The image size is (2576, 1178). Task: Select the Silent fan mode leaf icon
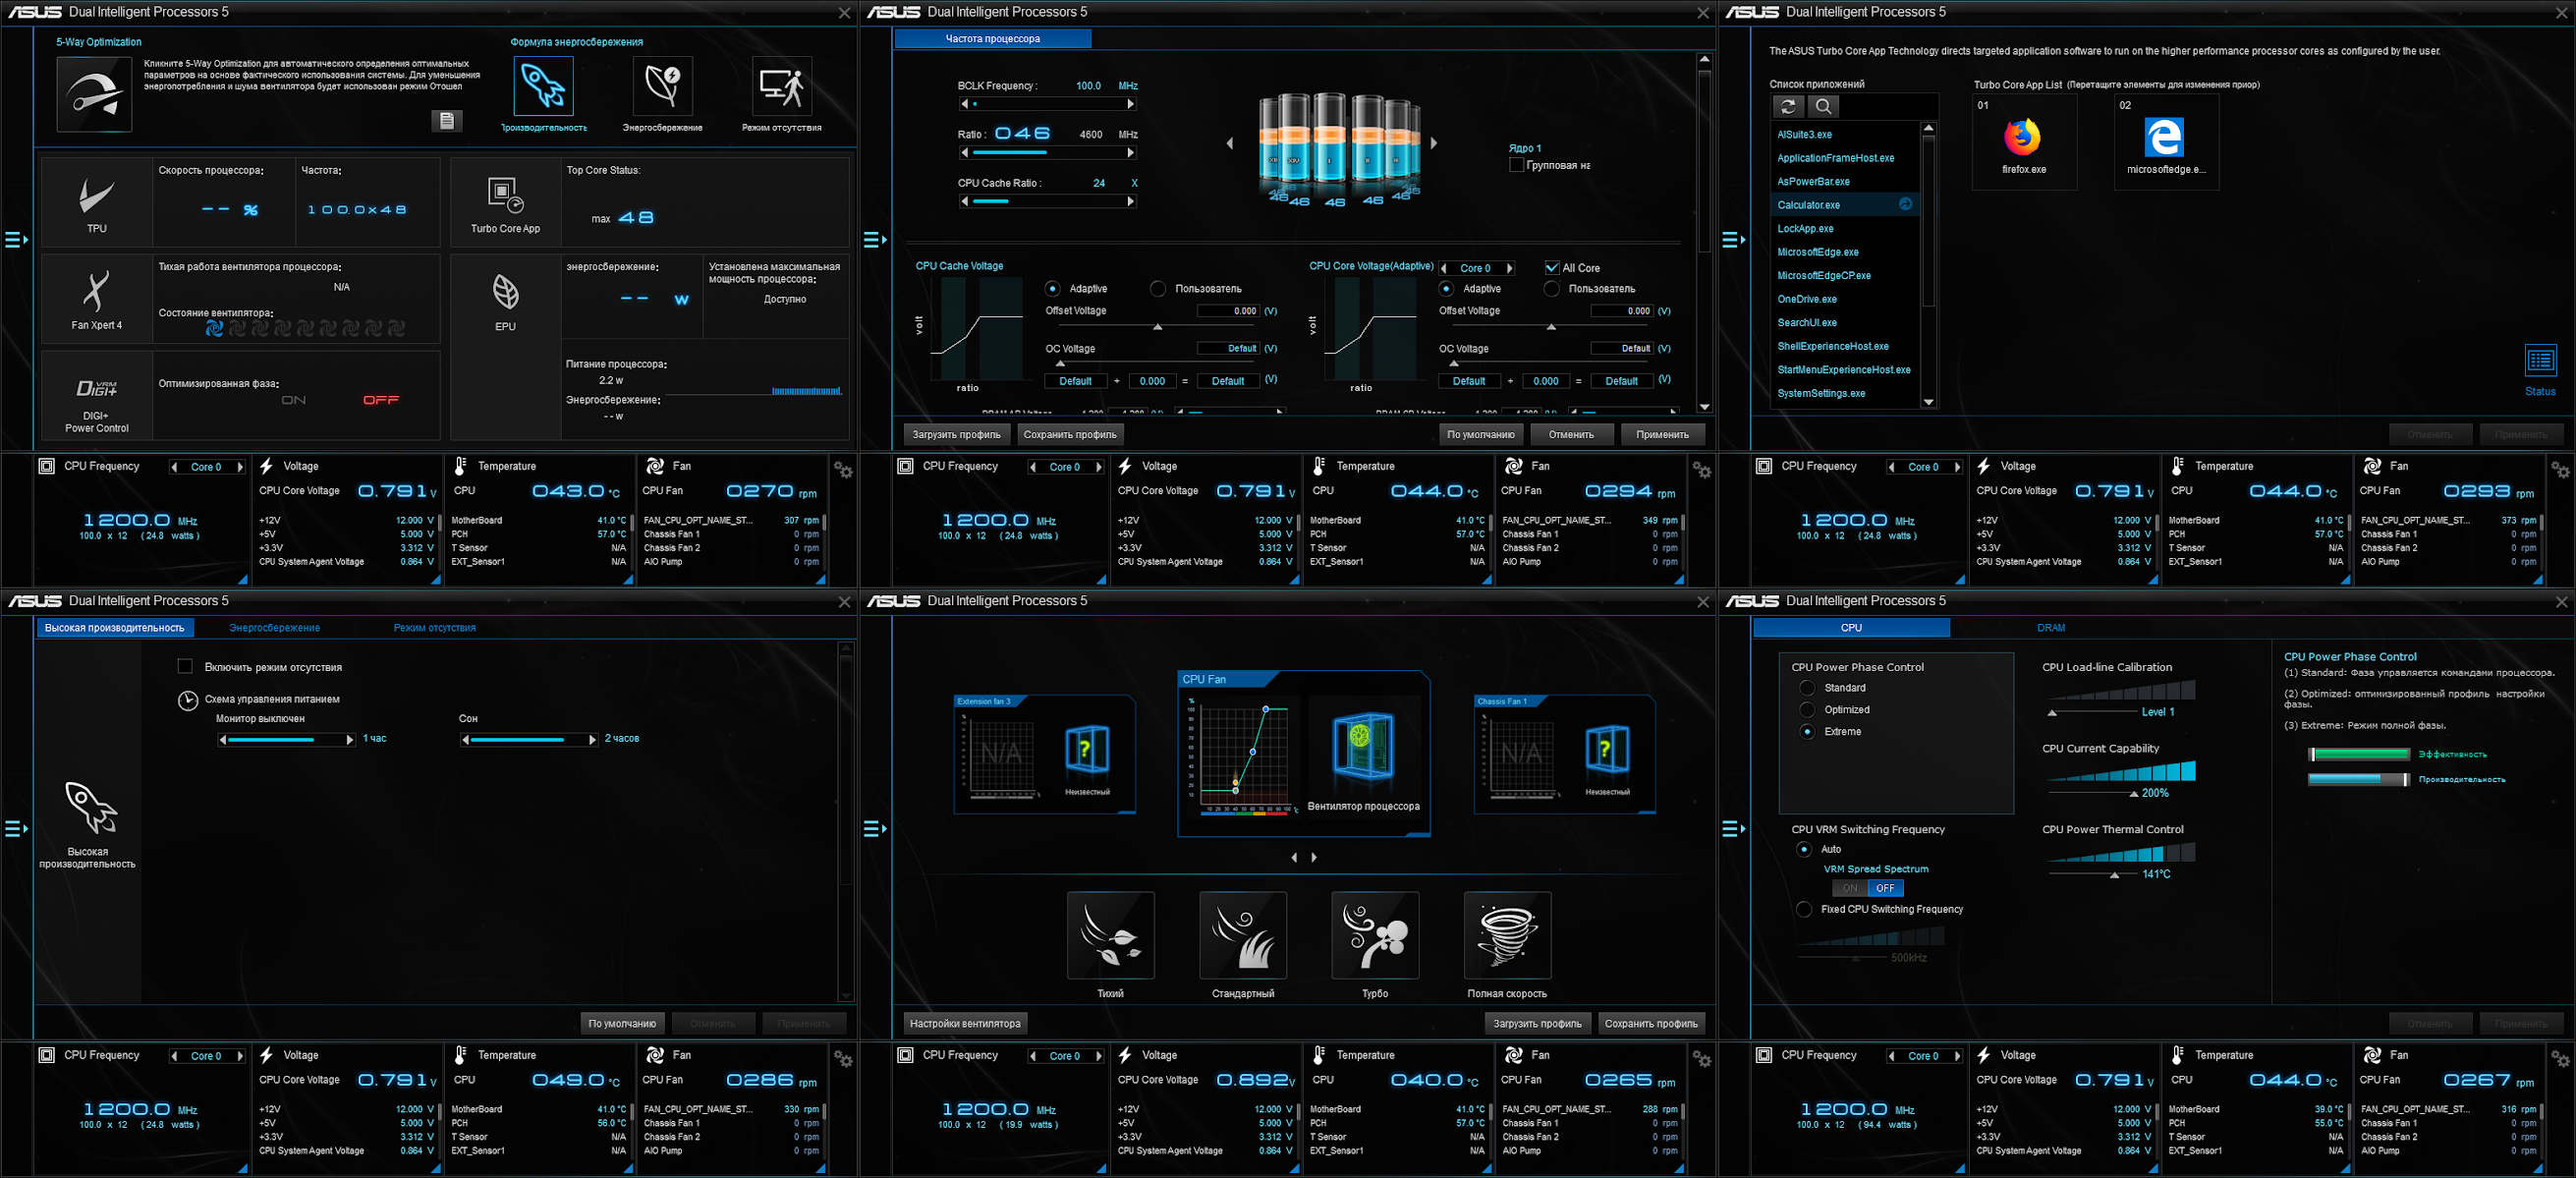1110,935
